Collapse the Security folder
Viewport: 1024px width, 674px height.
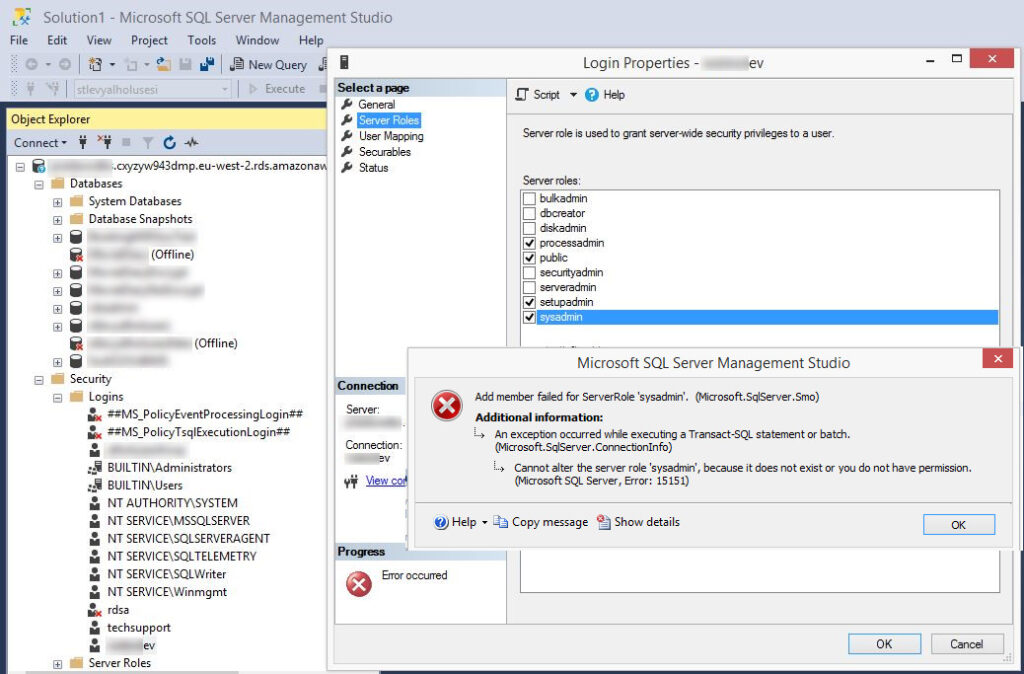(x=39, y=380)
